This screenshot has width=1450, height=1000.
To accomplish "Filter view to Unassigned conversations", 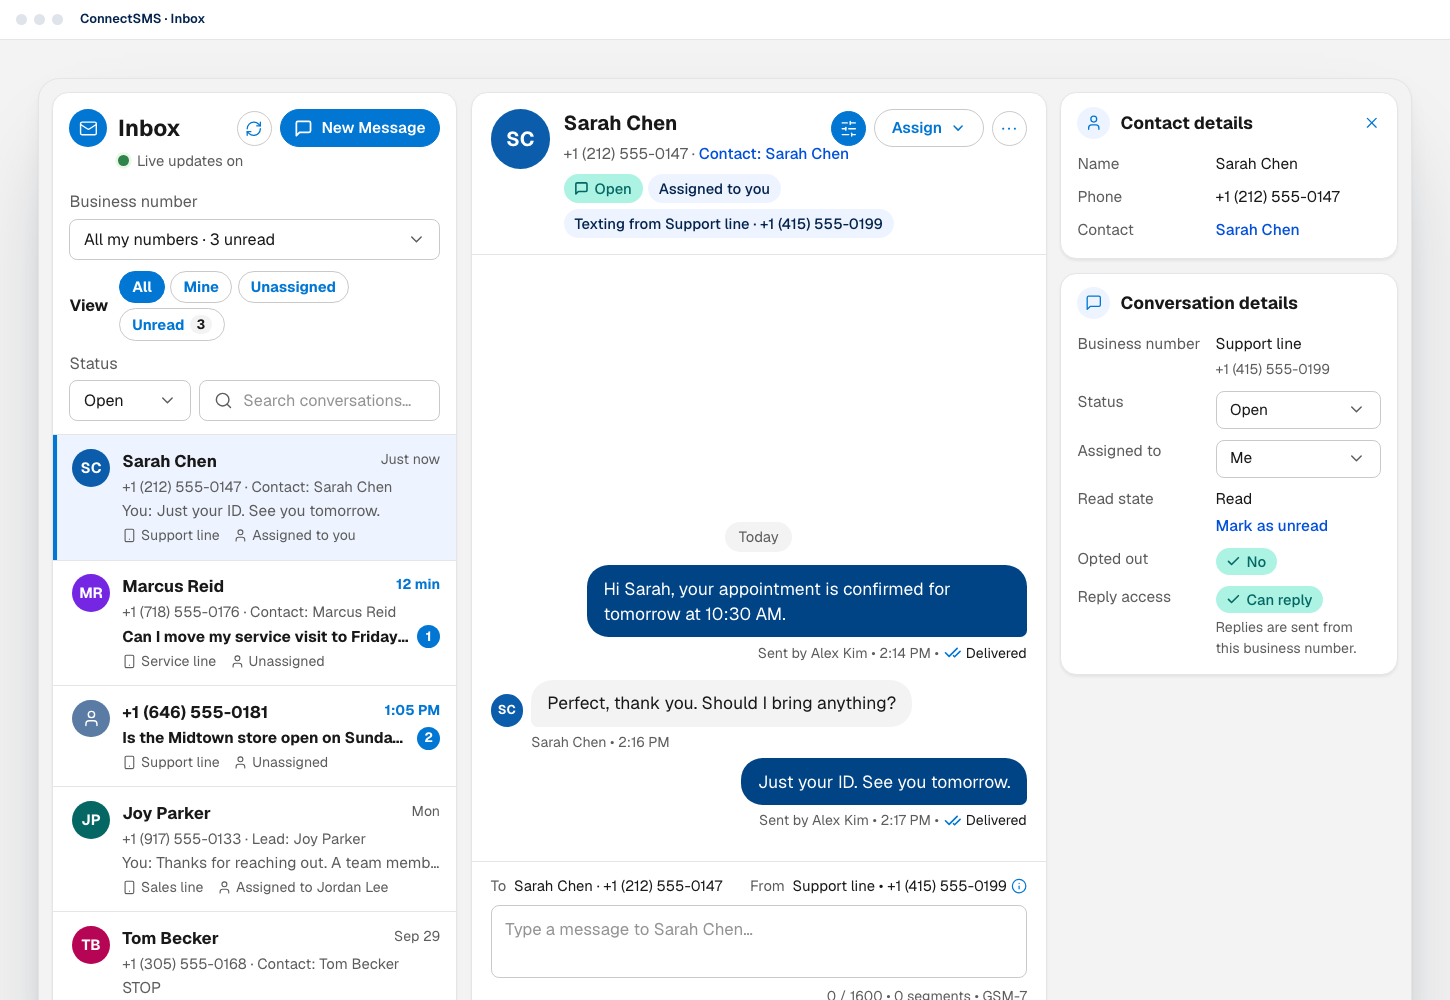I will 293,287.
